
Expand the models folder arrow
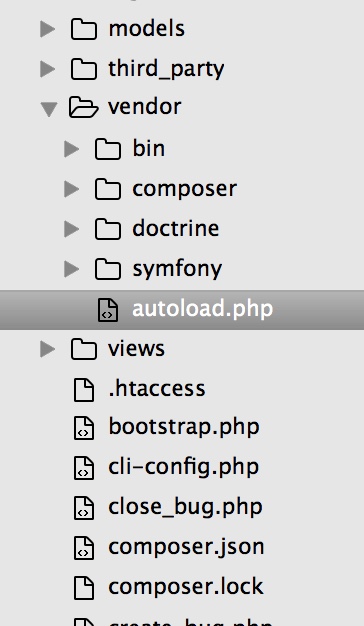coord(48,29)
